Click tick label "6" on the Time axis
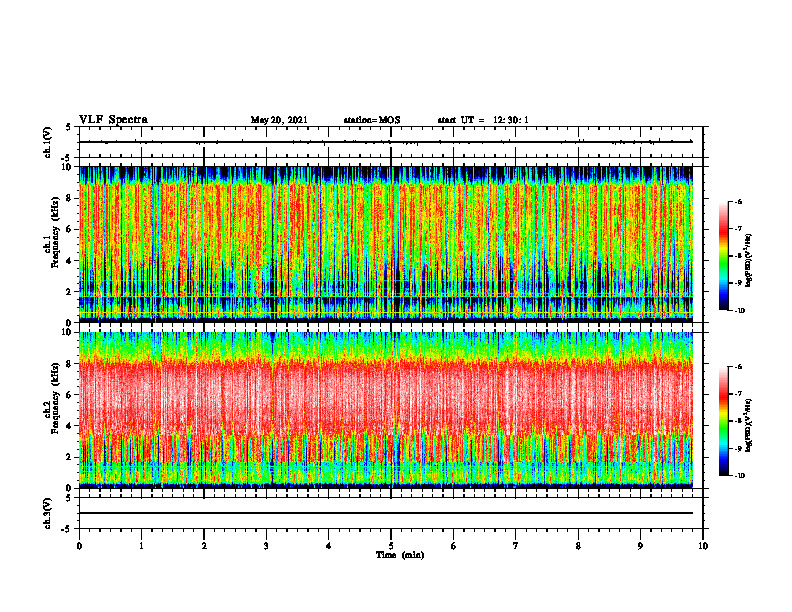 (454, 546)
